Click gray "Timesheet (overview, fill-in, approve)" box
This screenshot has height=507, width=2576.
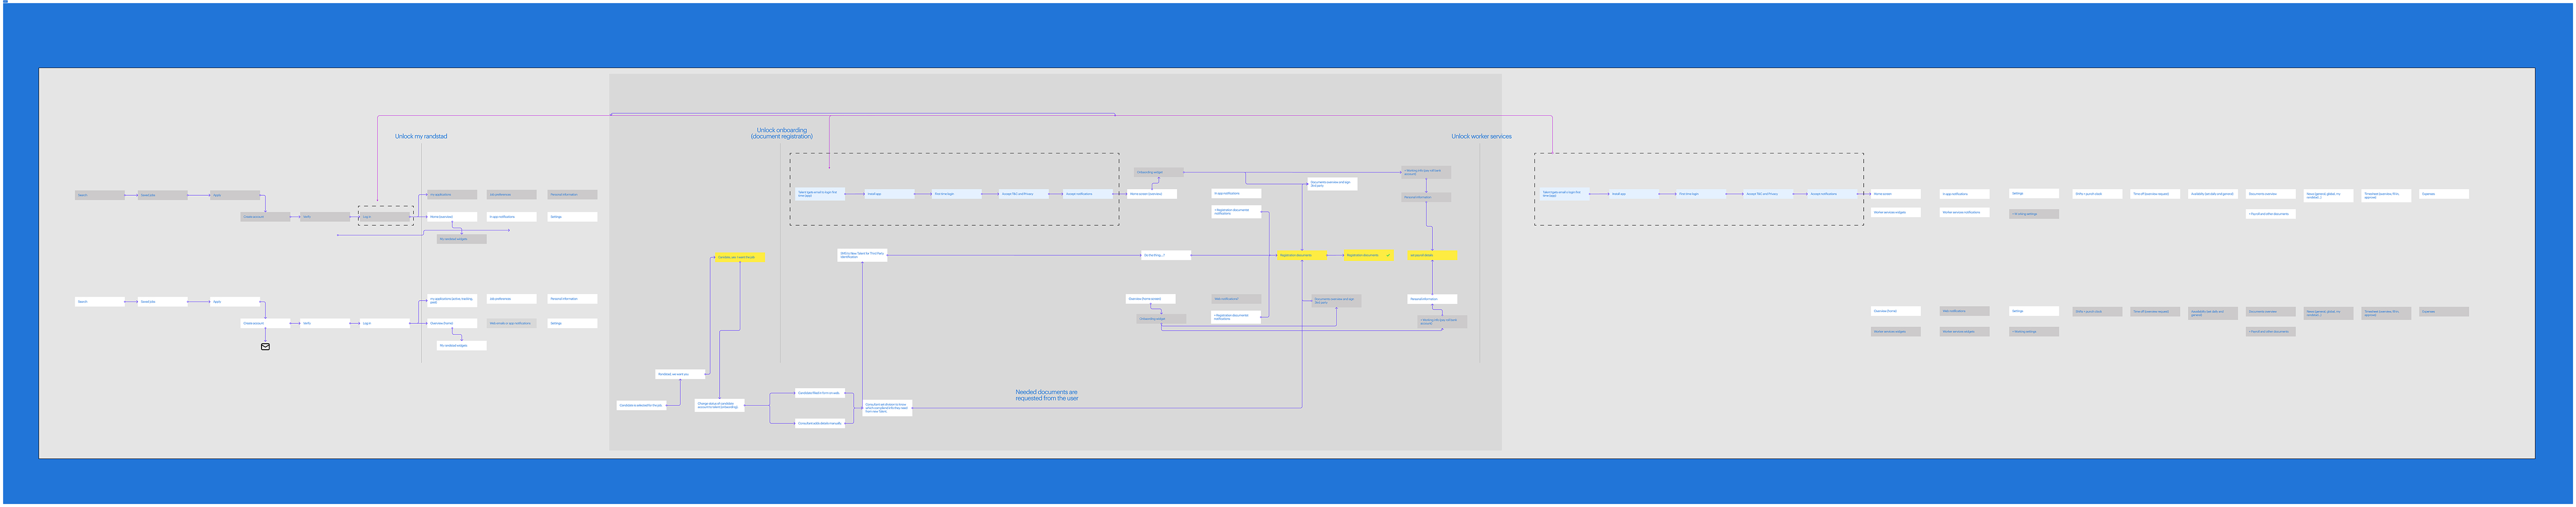point(2386,313)
